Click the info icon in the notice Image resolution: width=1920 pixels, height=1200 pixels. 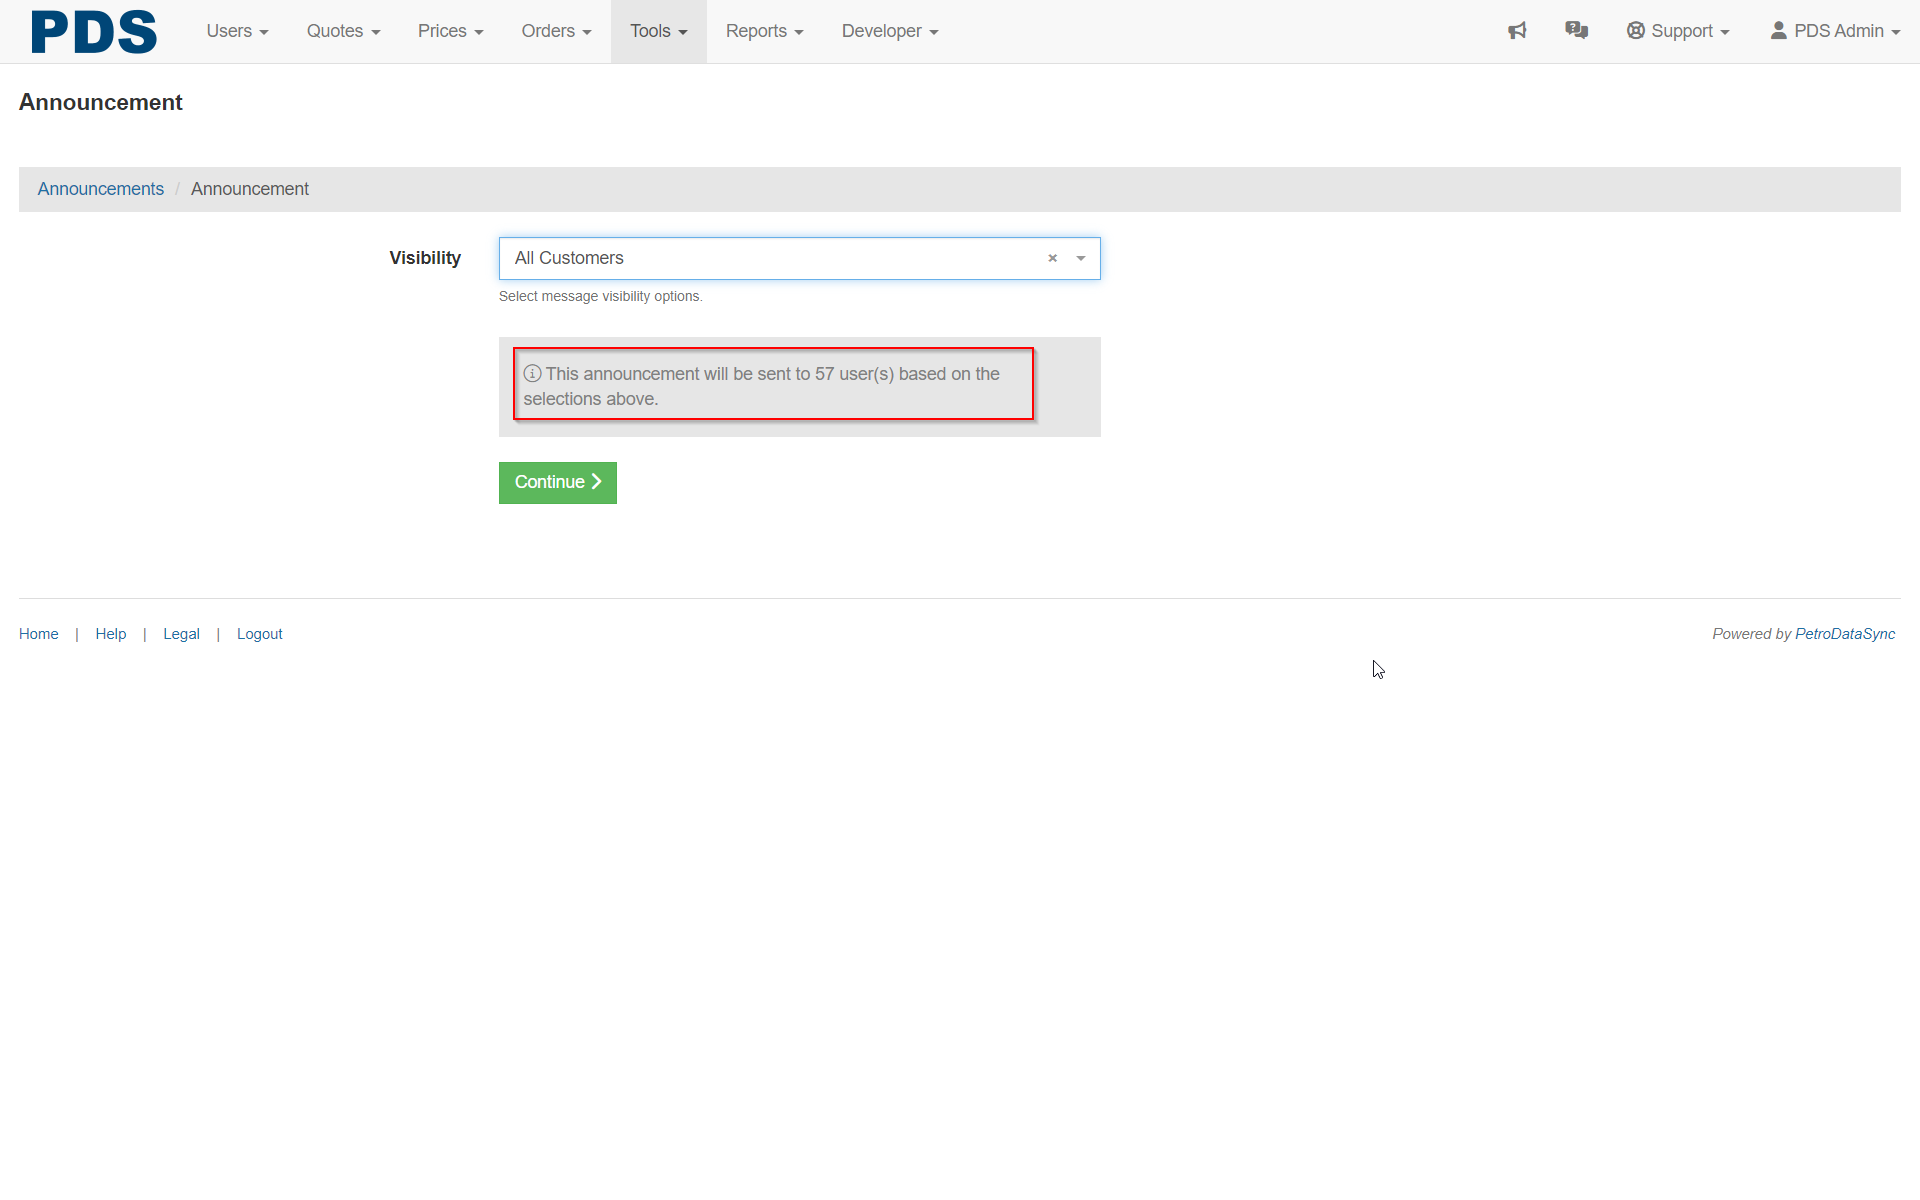(x=532, y=373)
